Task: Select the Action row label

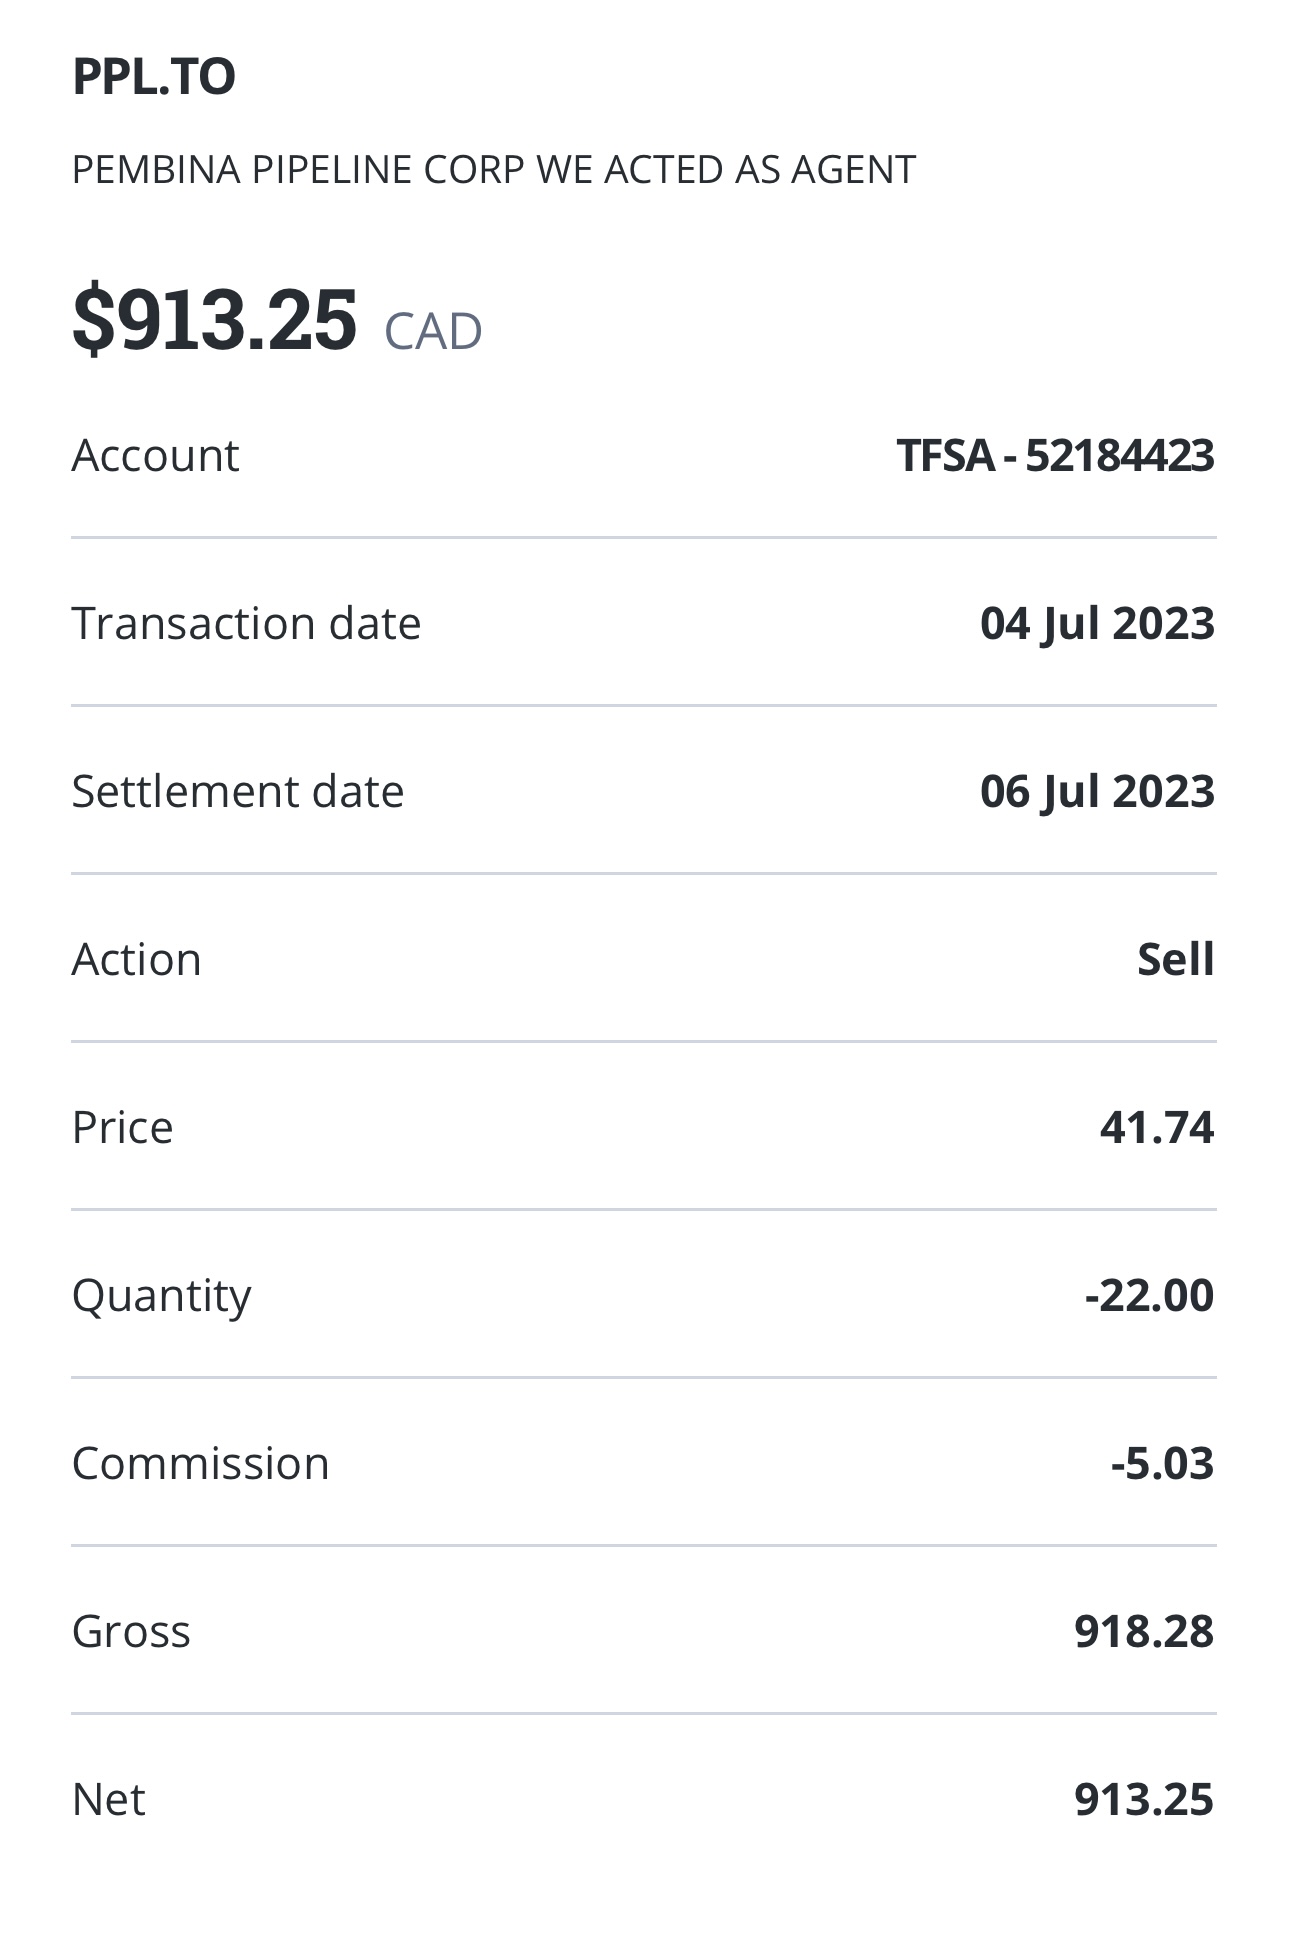Action: point(137,959)
